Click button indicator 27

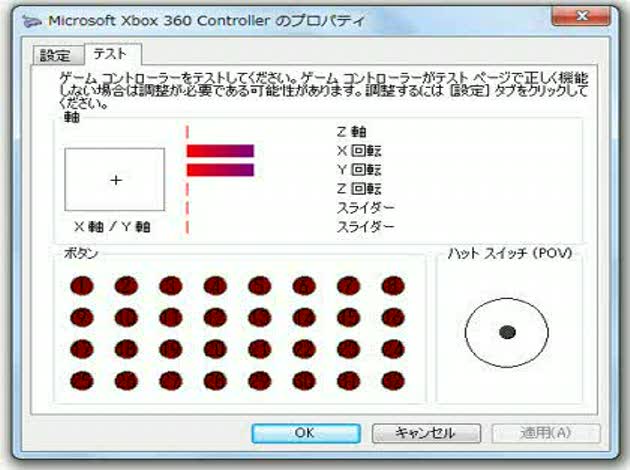click(x=171, y=381)
